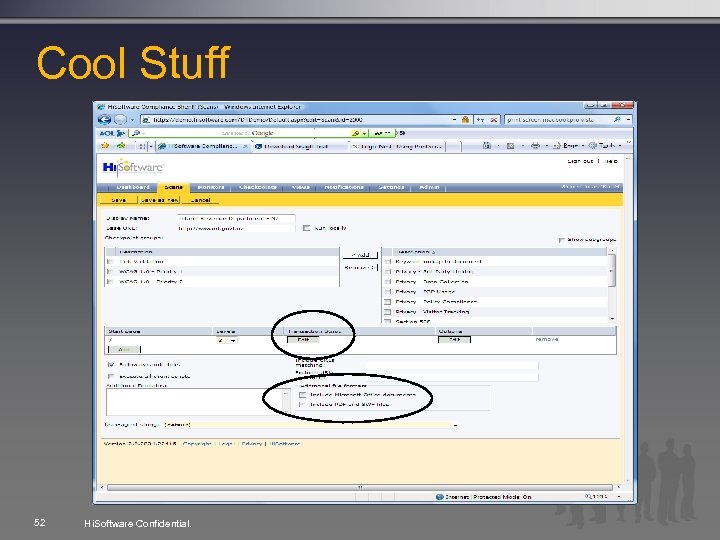Click the AOL toolbar logo
Viewport: 720px width, 540px height.
112,133
